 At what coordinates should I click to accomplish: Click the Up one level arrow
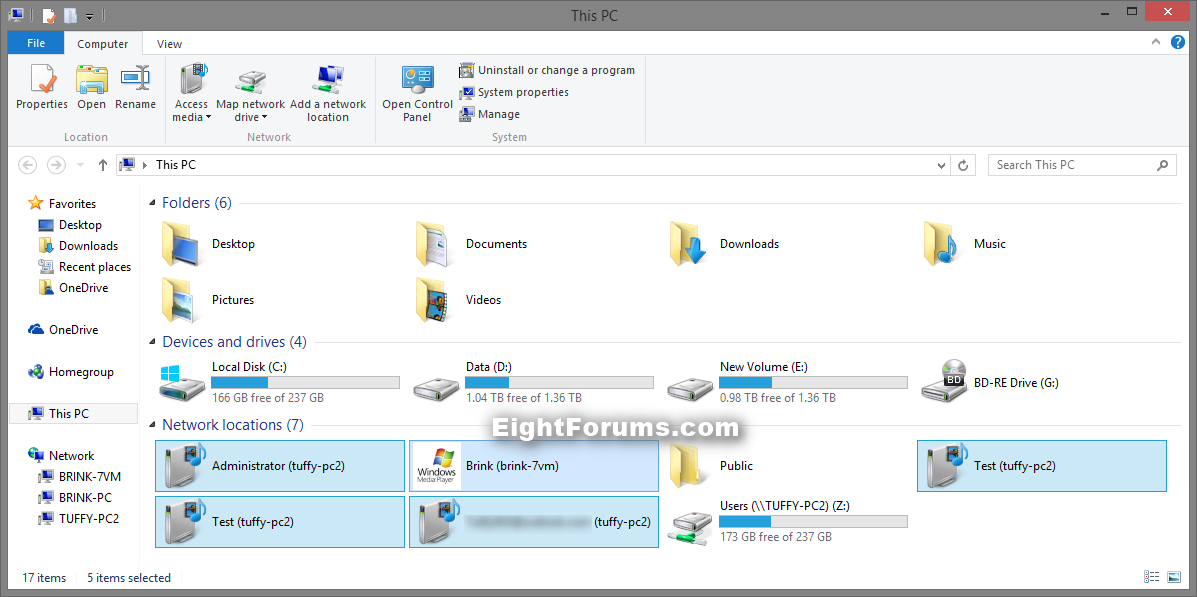[102, 165]
